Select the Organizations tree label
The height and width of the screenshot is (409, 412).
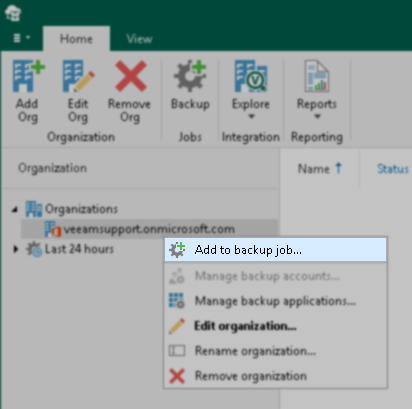click(x=81, y=209)
